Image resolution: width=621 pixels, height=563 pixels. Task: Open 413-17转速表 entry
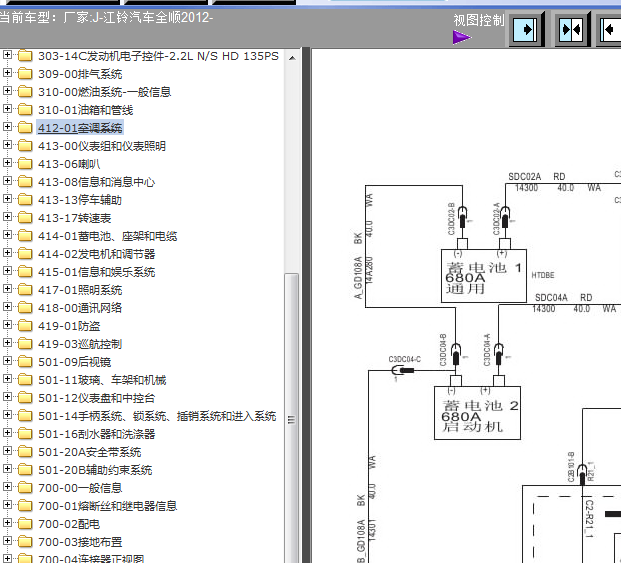tap(74, 218)
